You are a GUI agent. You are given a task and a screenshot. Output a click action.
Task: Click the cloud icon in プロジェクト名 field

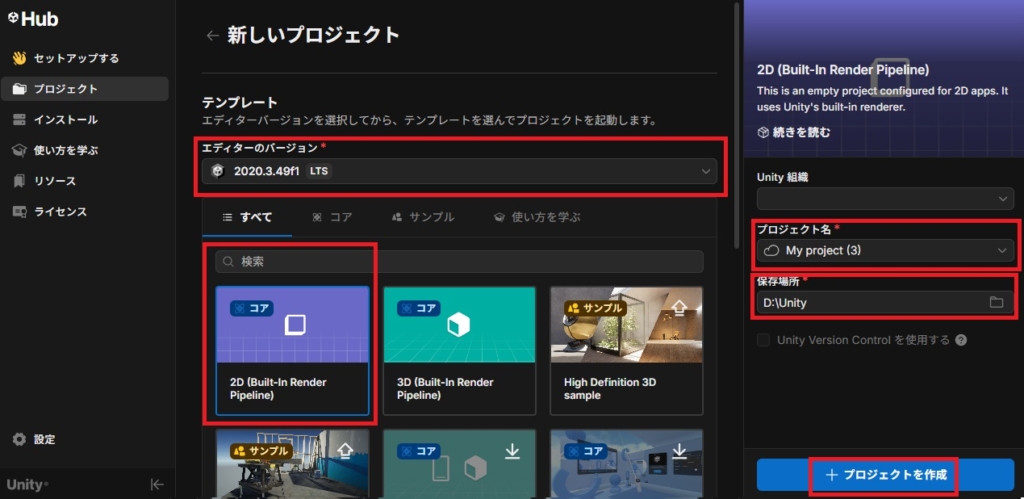(770, 250)
